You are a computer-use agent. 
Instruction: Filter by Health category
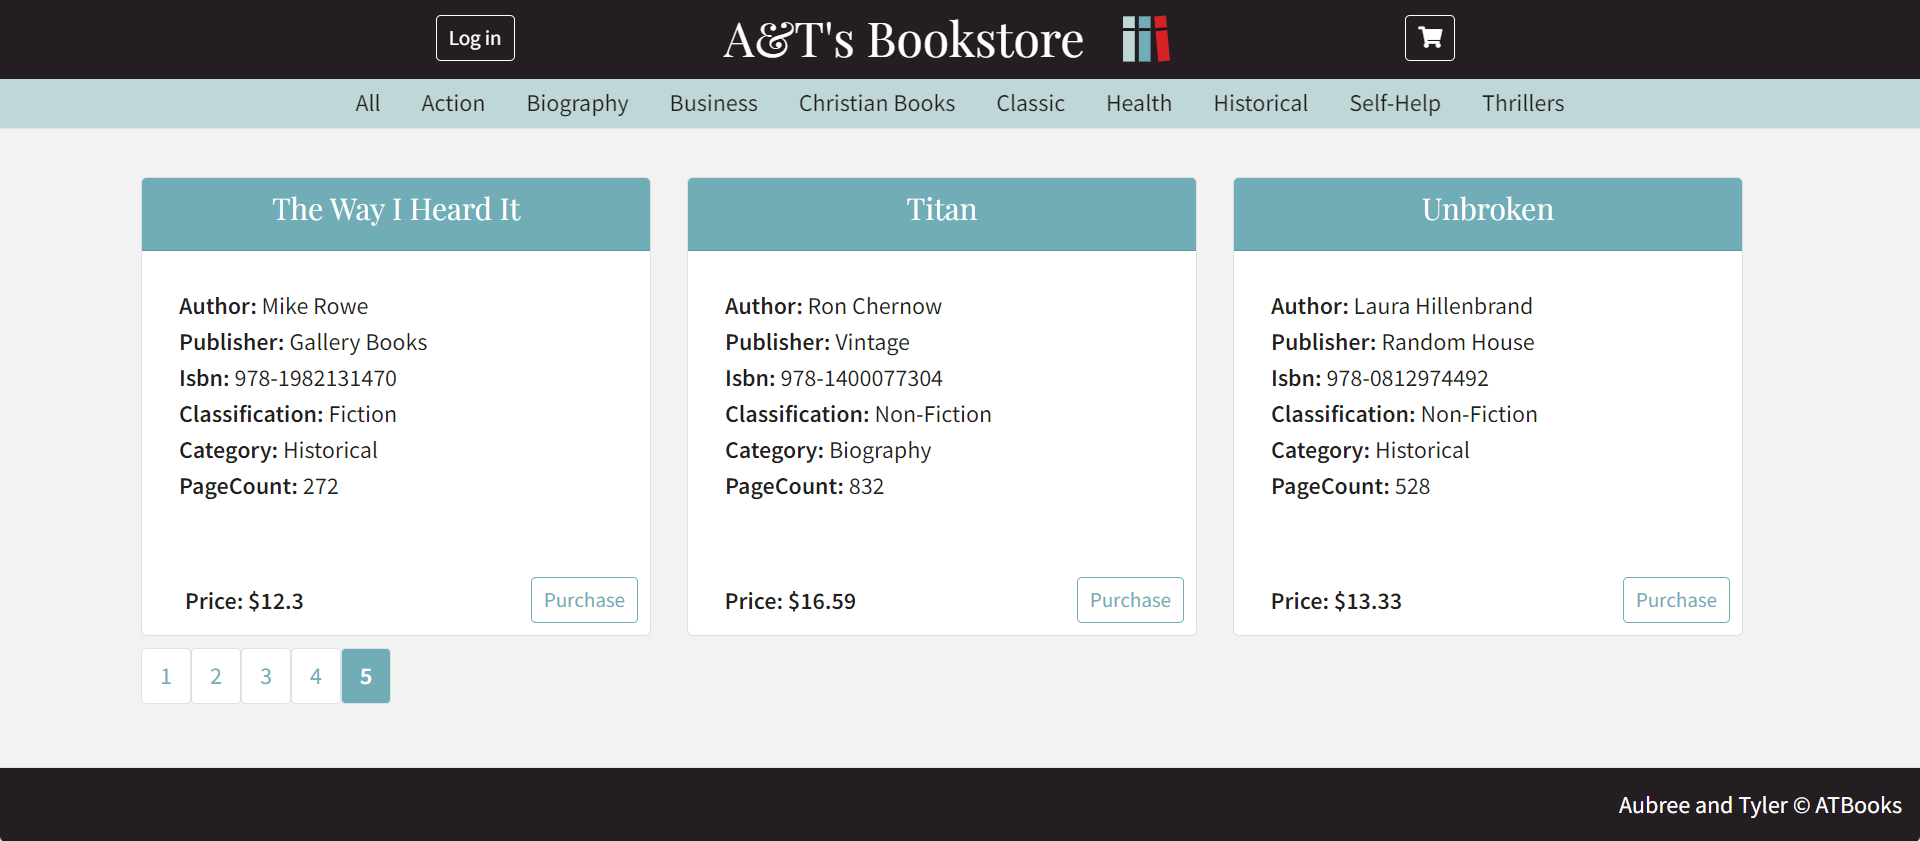coord(1139,103)
